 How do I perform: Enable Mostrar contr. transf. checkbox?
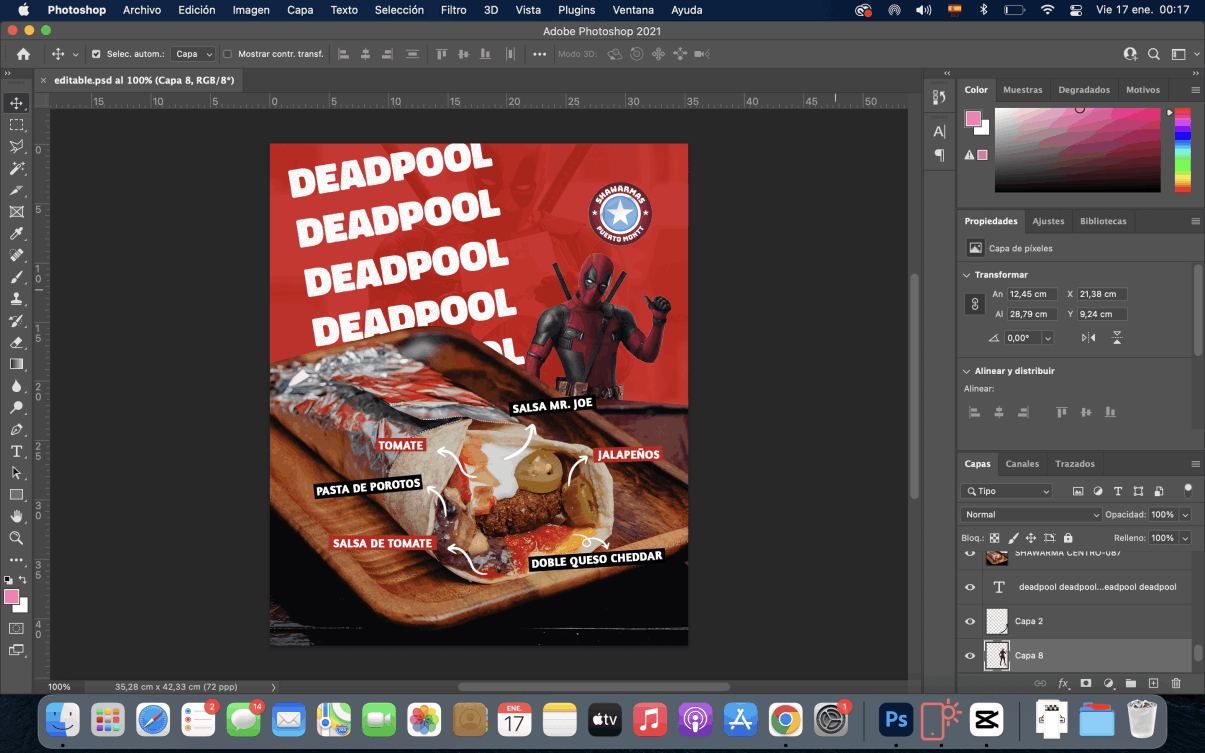point(228,54)
